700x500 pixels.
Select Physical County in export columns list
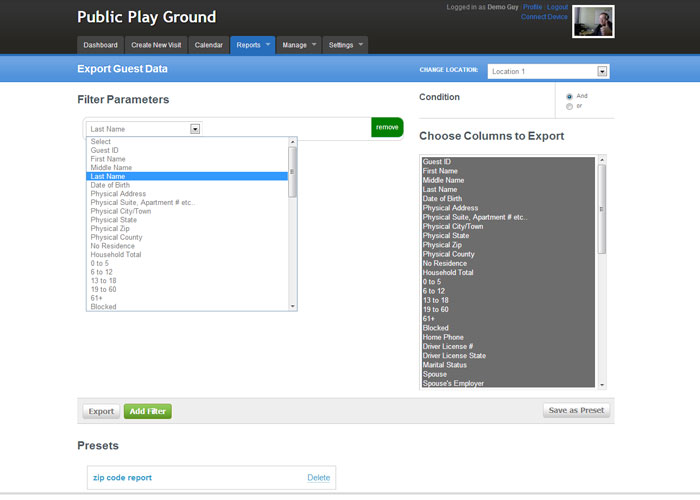(508, 254)
